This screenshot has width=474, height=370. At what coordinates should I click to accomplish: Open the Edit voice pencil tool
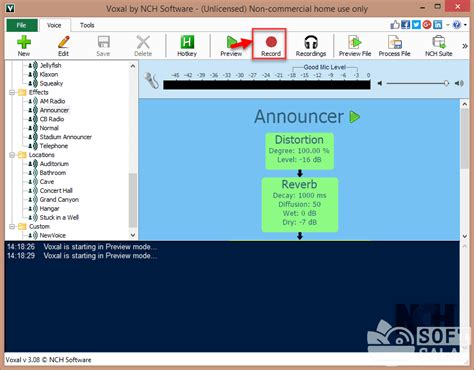(x=63, y=46)
